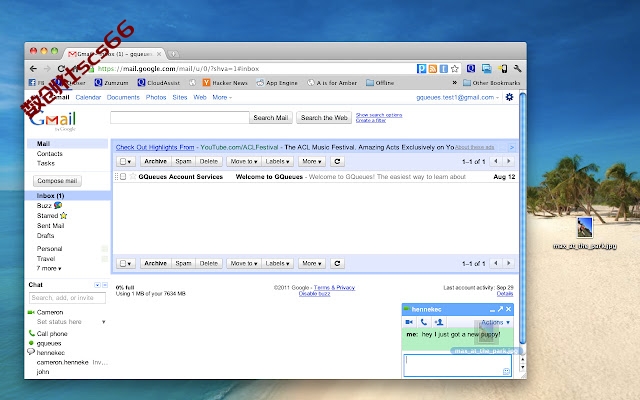Open the Set status here dropdown
The image size is (640, 400).
104,322
